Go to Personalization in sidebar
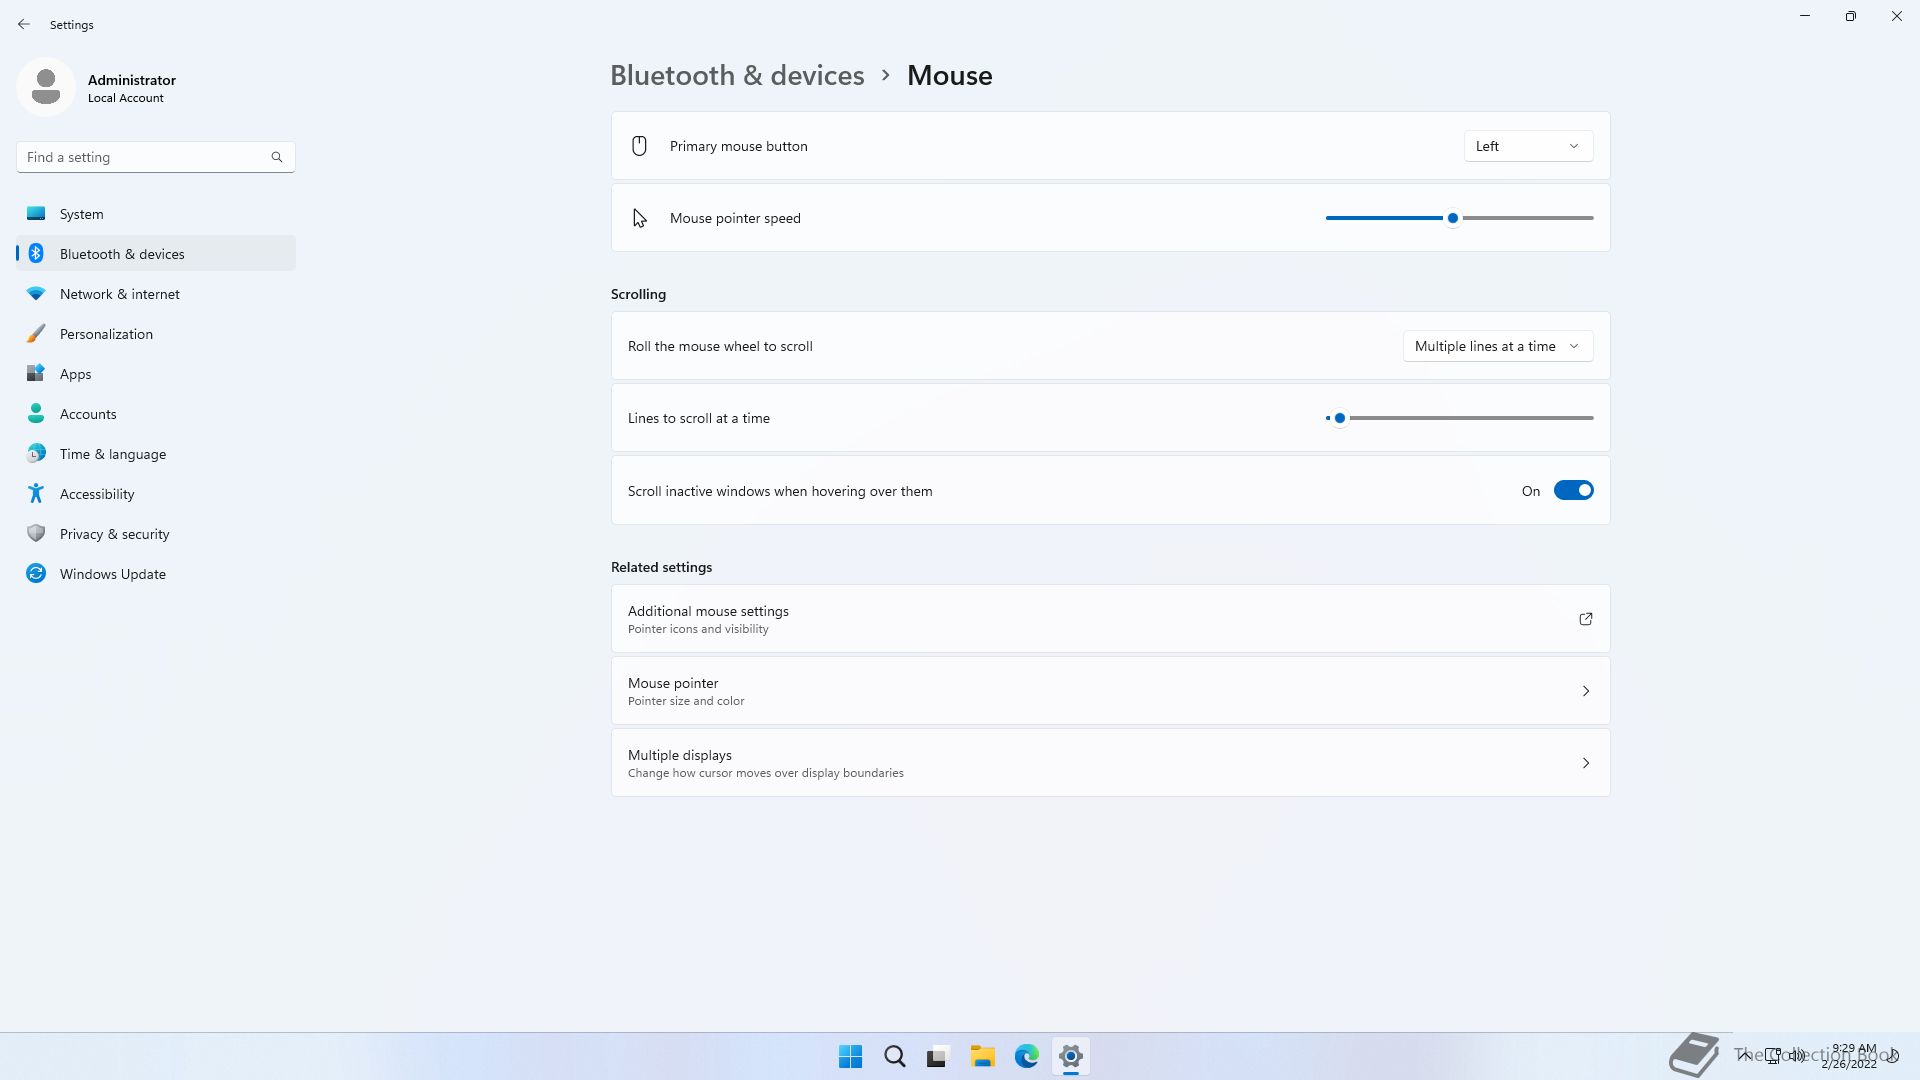This screenshot has width=1920, height=1080. [x=106, y=334]
